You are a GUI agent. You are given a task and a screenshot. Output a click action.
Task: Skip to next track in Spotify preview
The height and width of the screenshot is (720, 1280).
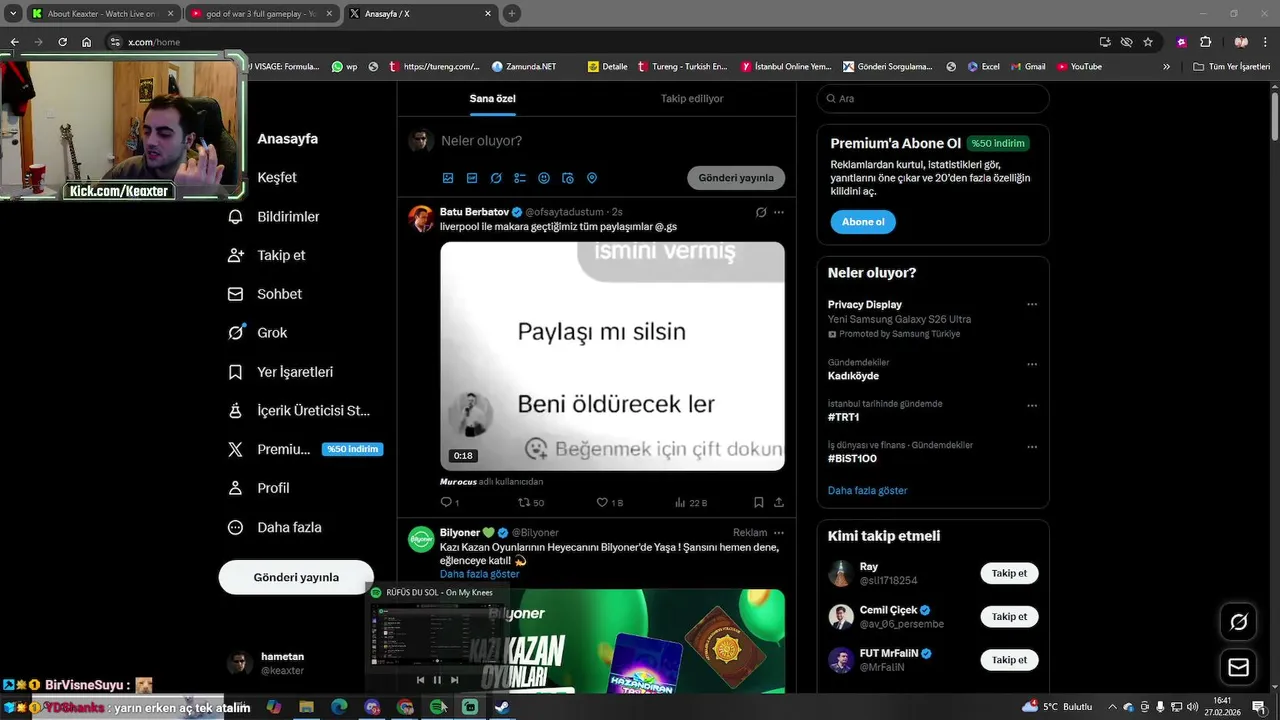click(x=454, y=680)
